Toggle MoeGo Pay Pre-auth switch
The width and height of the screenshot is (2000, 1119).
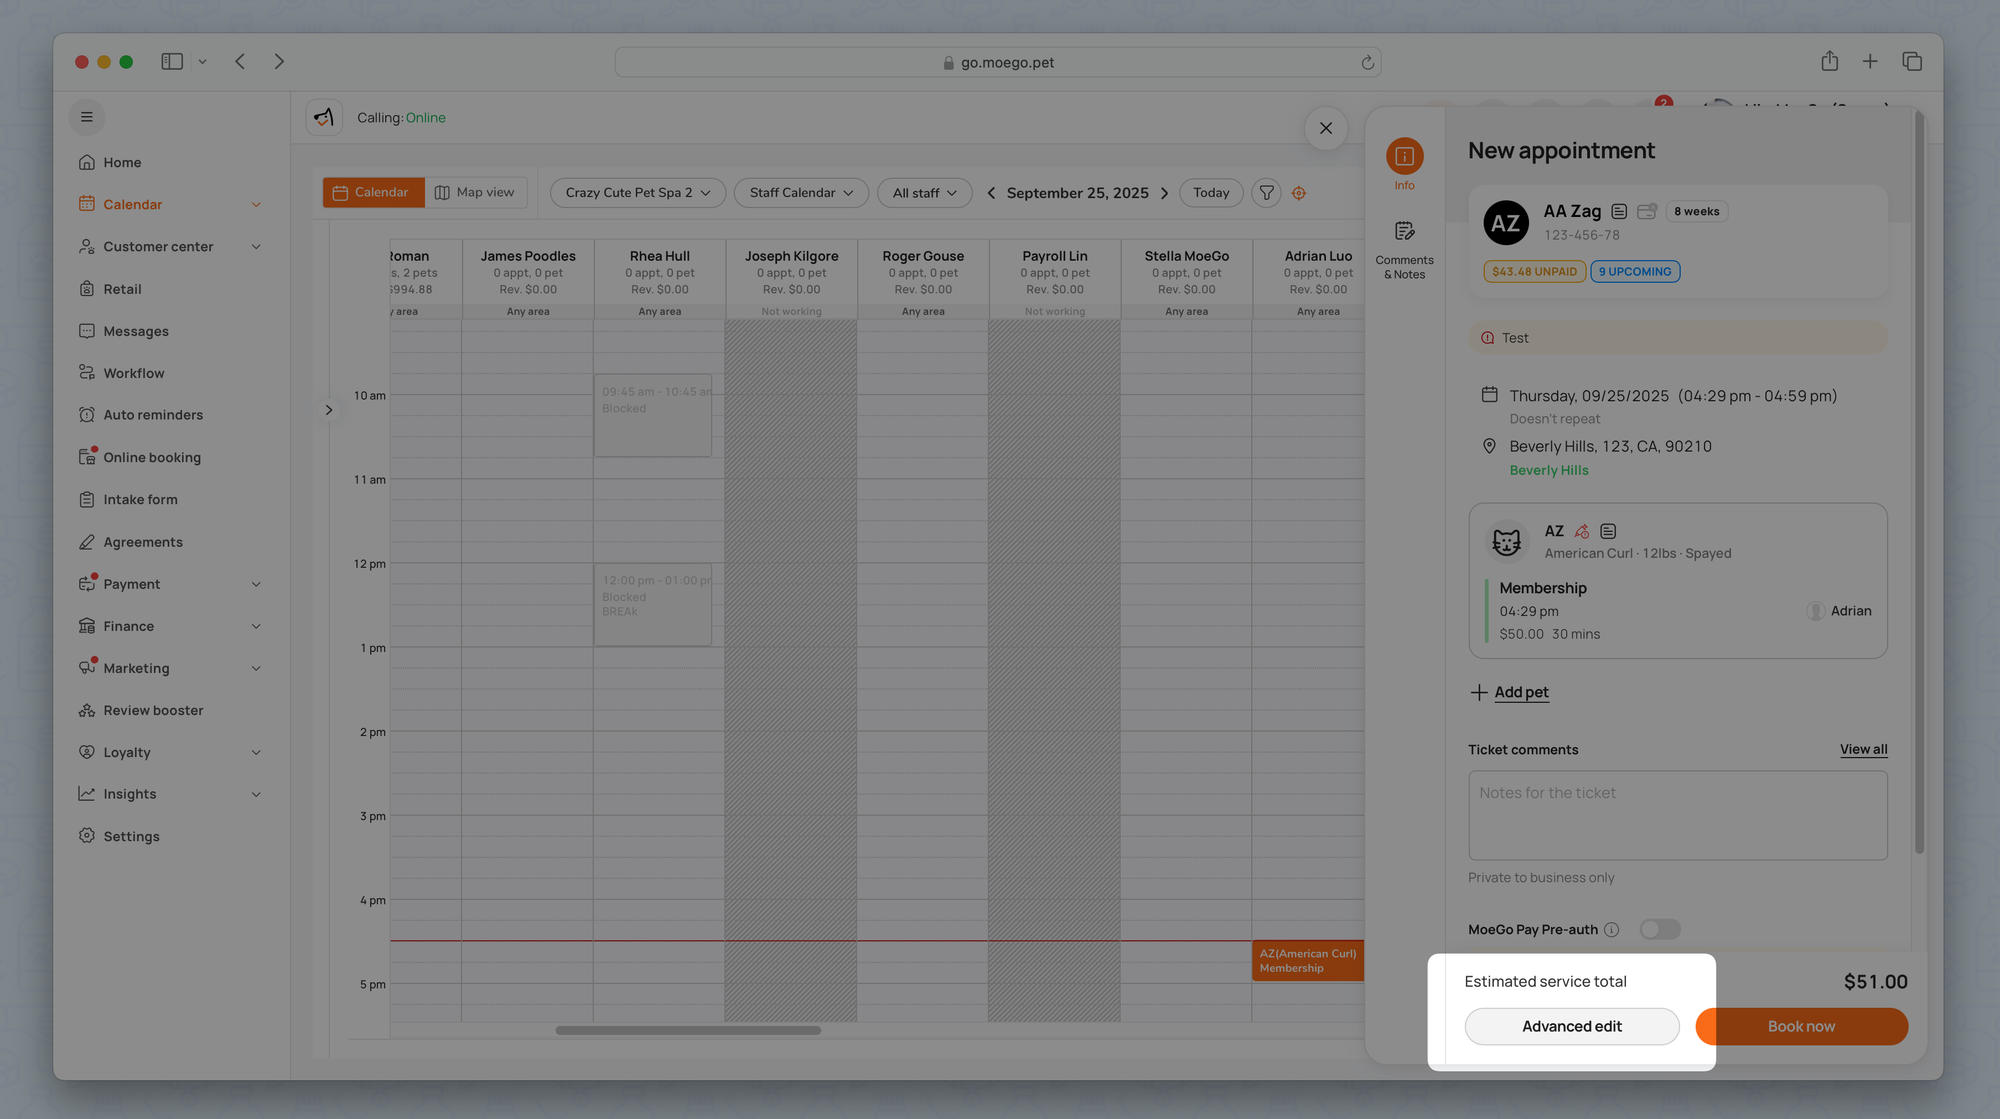pos(1659,930)
